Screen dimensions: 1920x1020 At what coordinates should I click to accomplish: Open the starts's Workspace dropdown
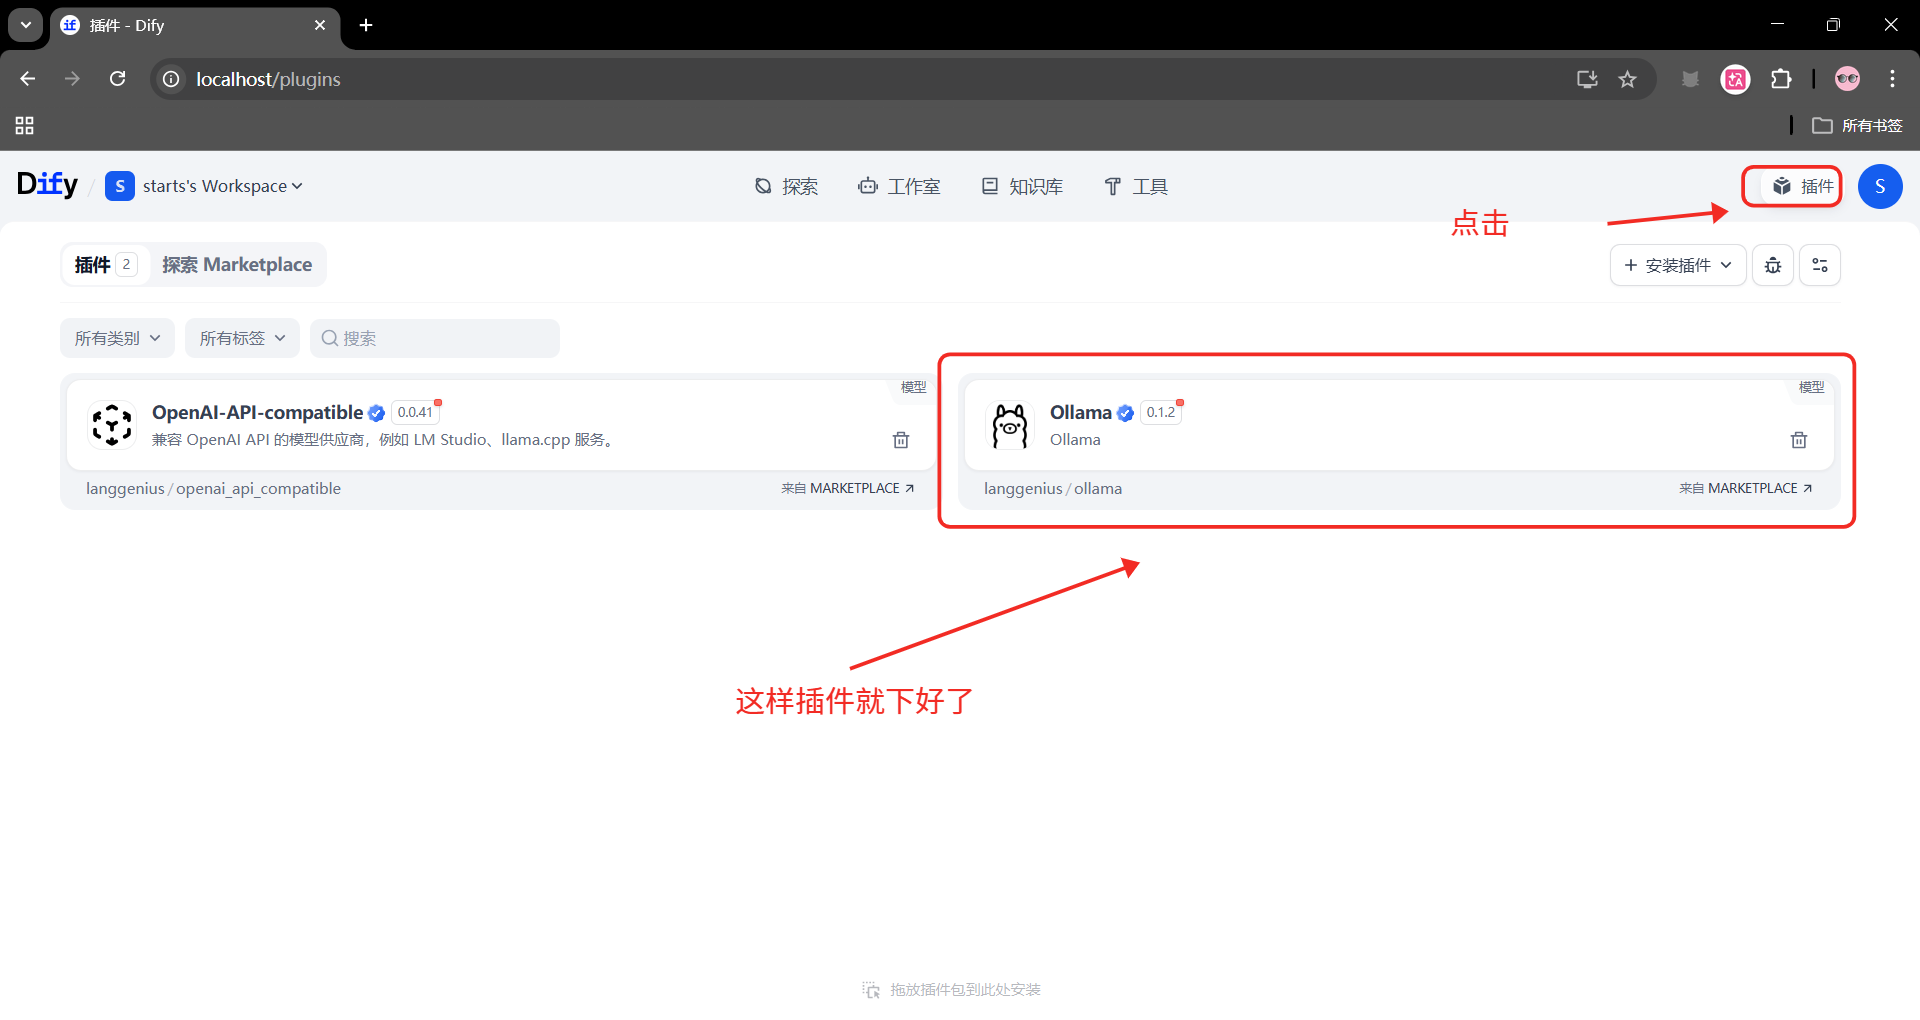pos(204,186)
